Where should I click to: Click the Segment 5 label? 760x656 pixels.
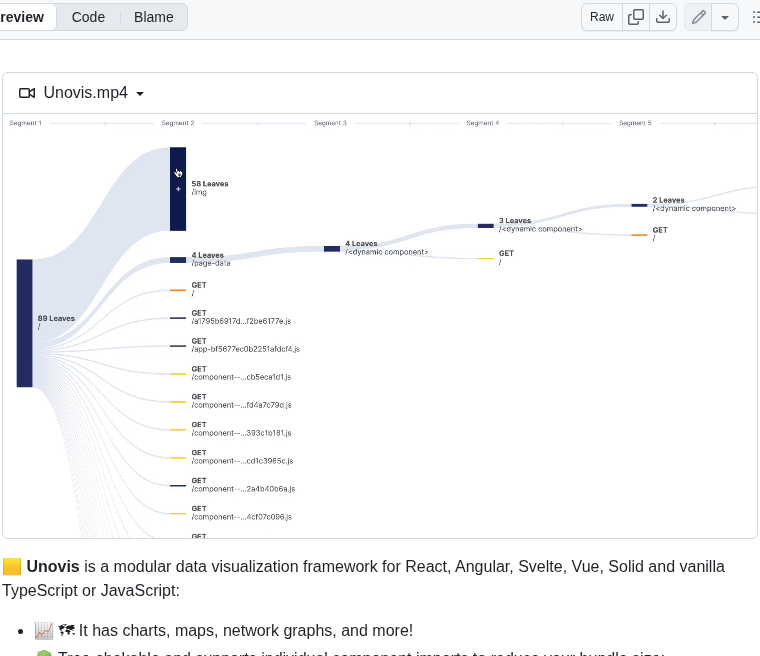(635, 123)
